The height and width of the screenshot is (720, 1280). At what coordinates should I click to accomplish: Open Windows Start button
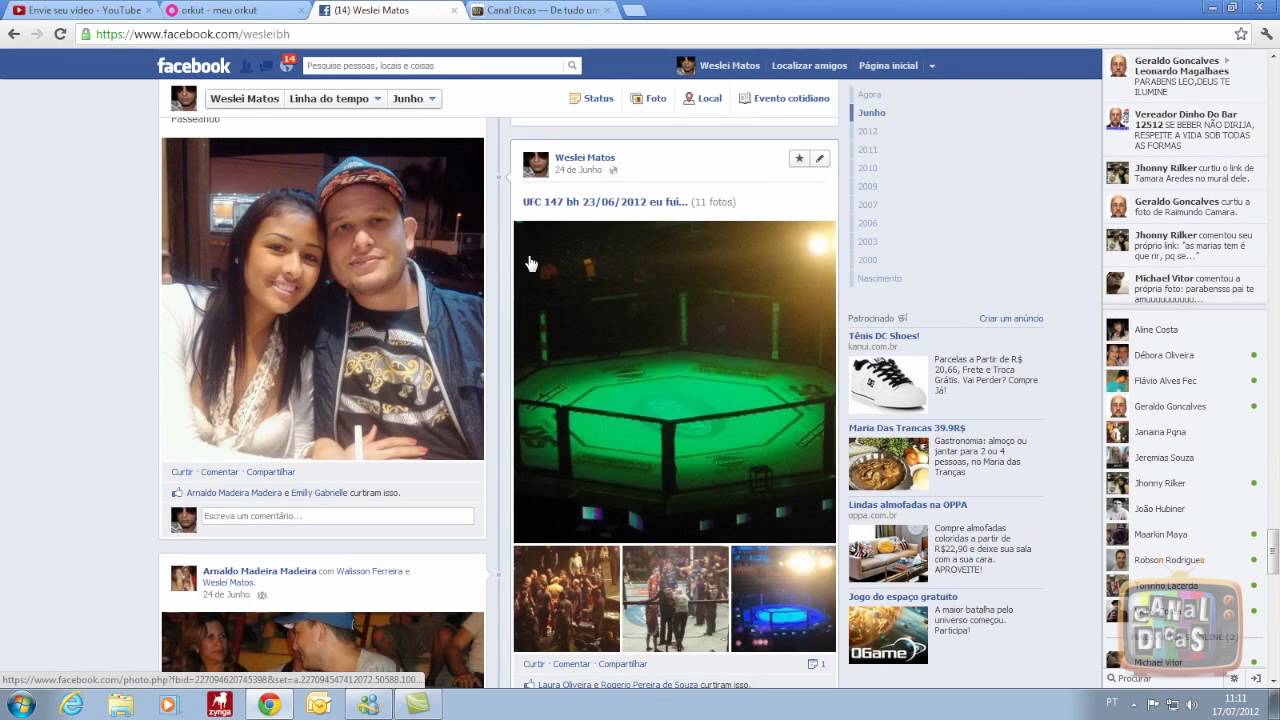coord(21,704)
